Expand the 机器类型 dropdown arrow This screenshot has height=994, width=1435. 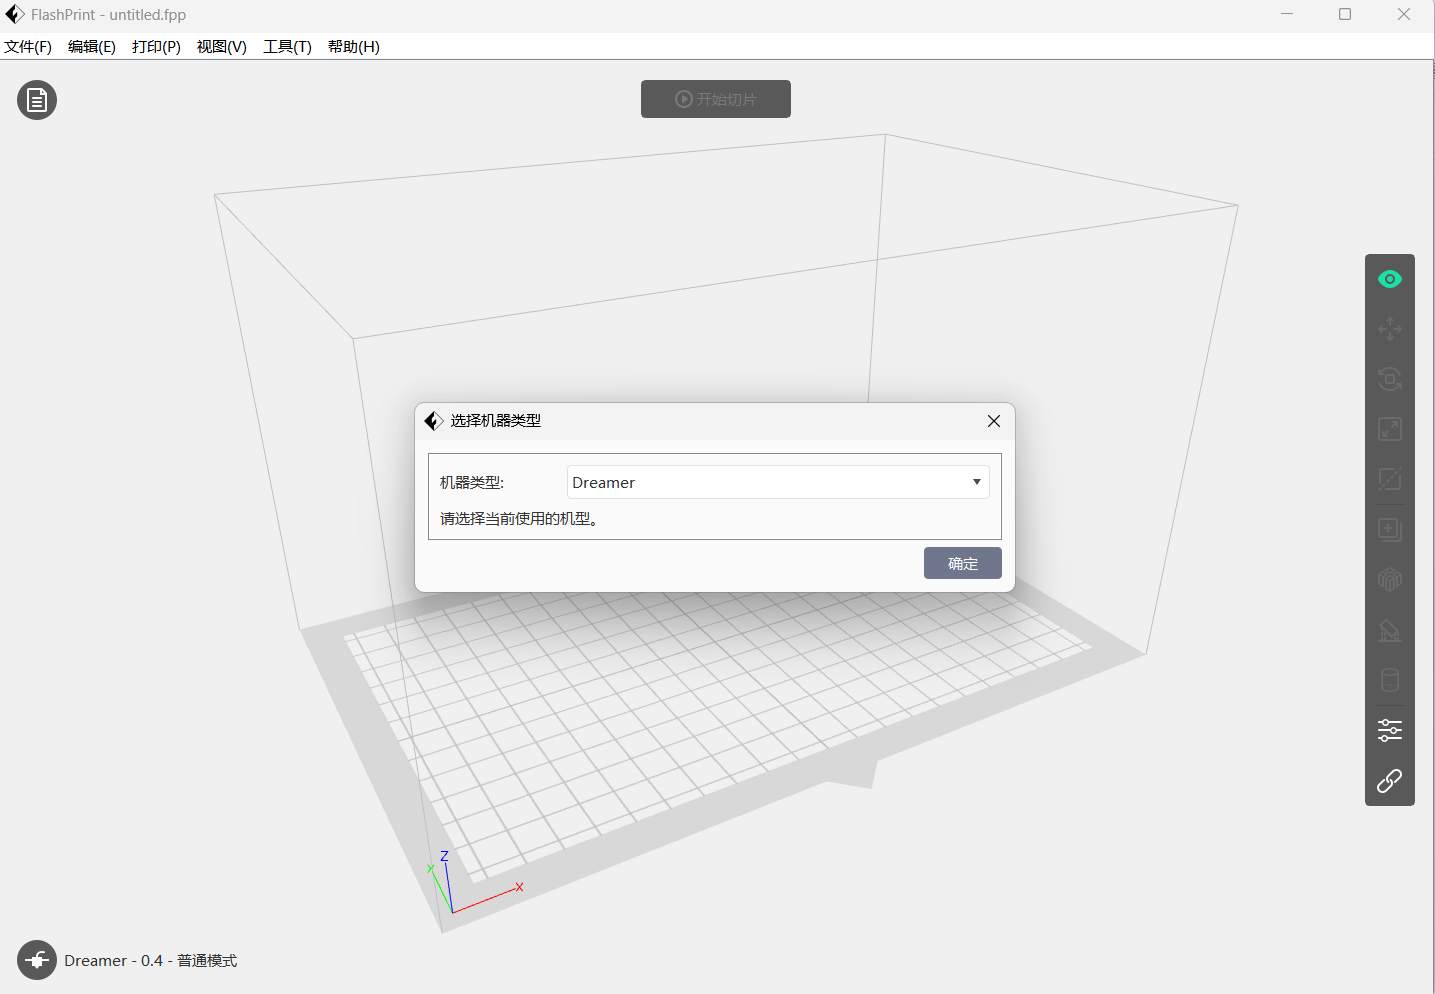976,482
